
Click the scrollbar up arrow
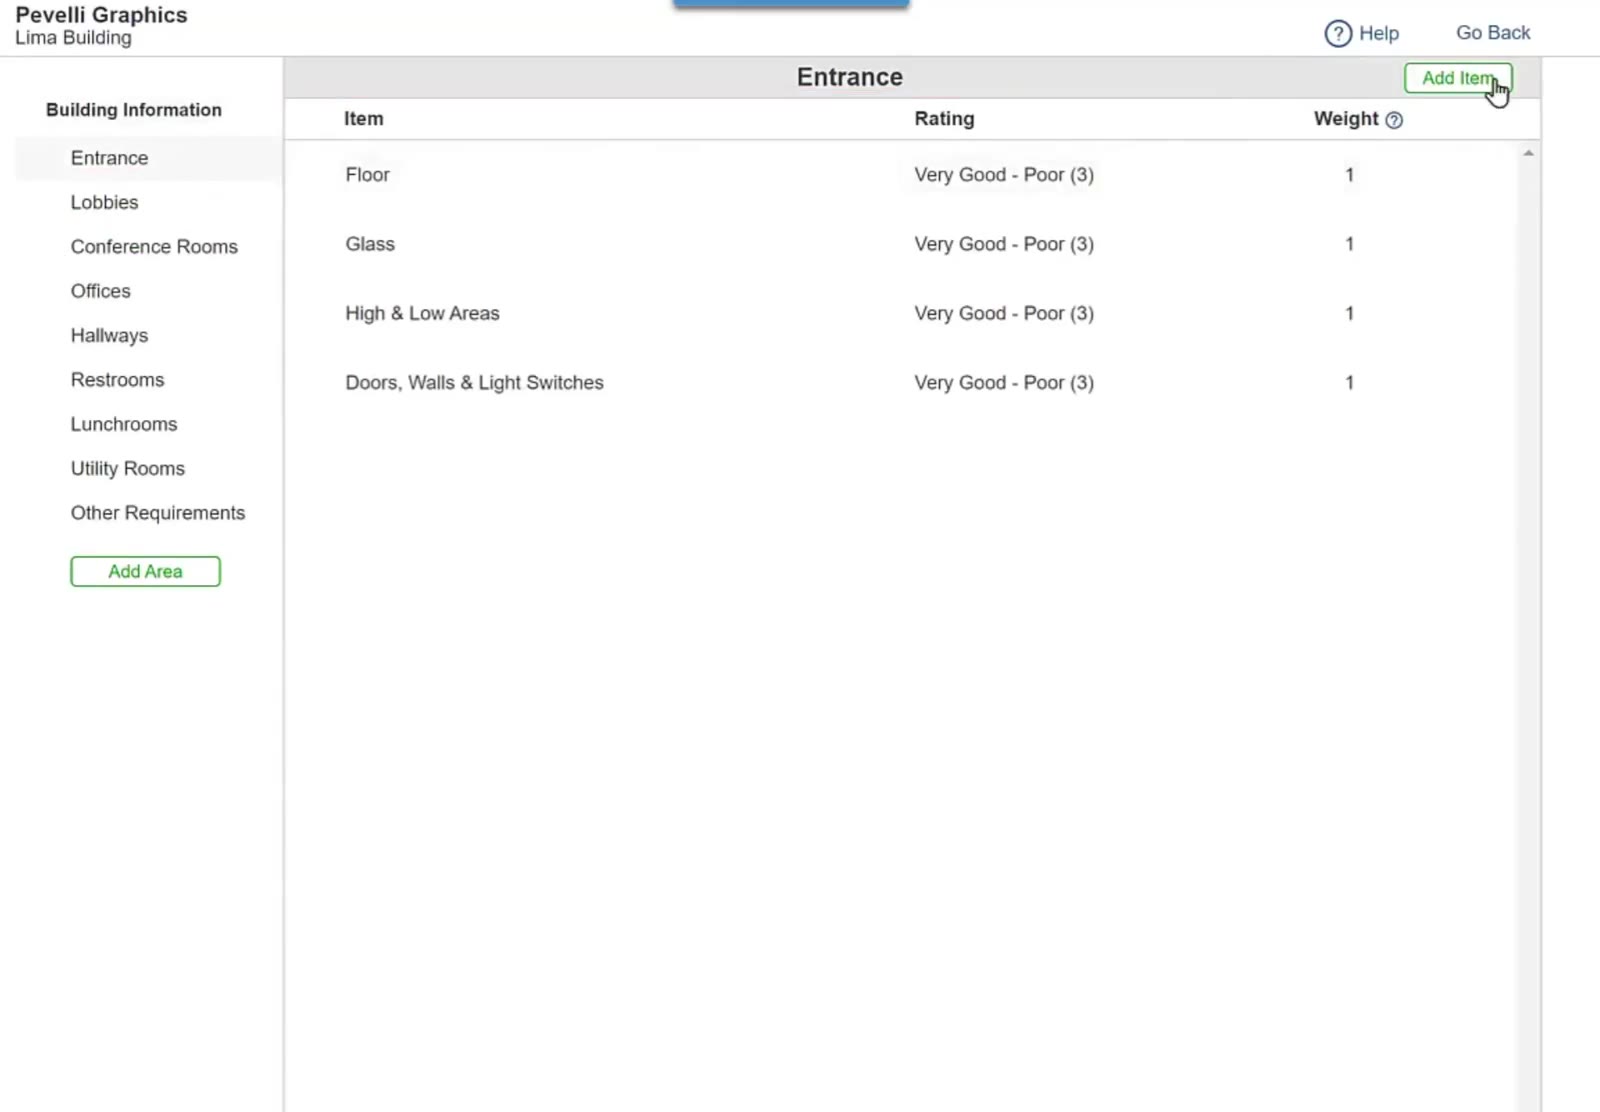1528,153
